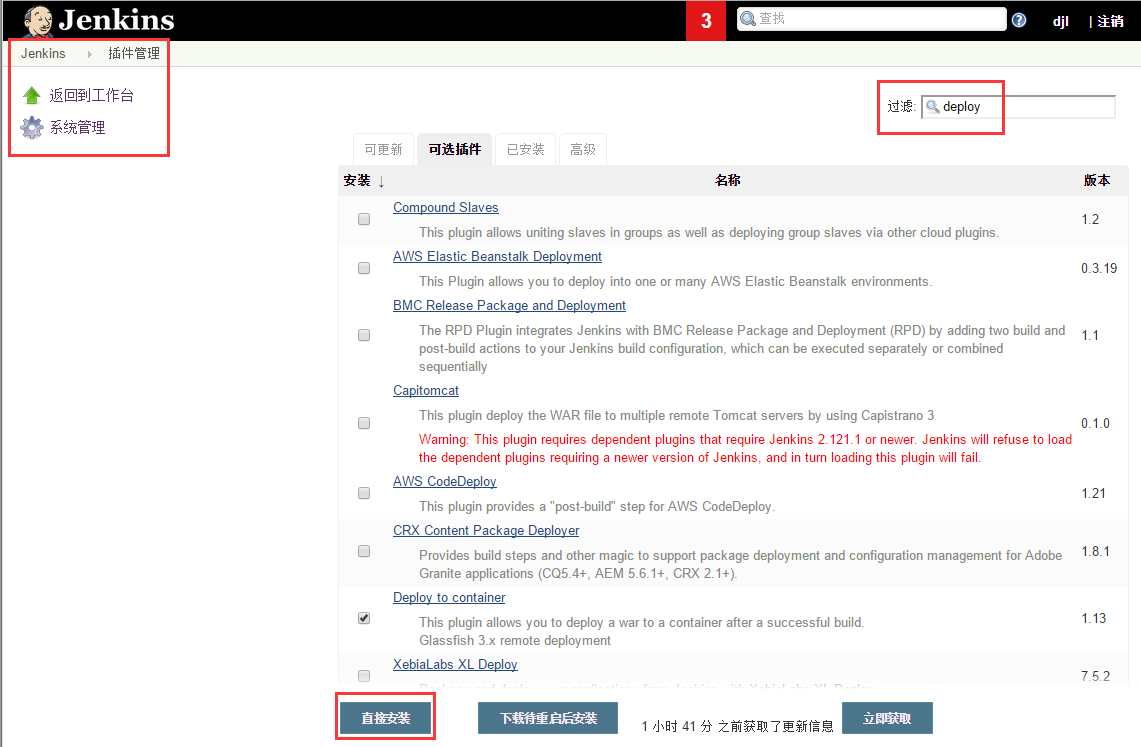Open the AWS CodeDeploy link
The image size is (1141, 747).
(x=445, y=482)
